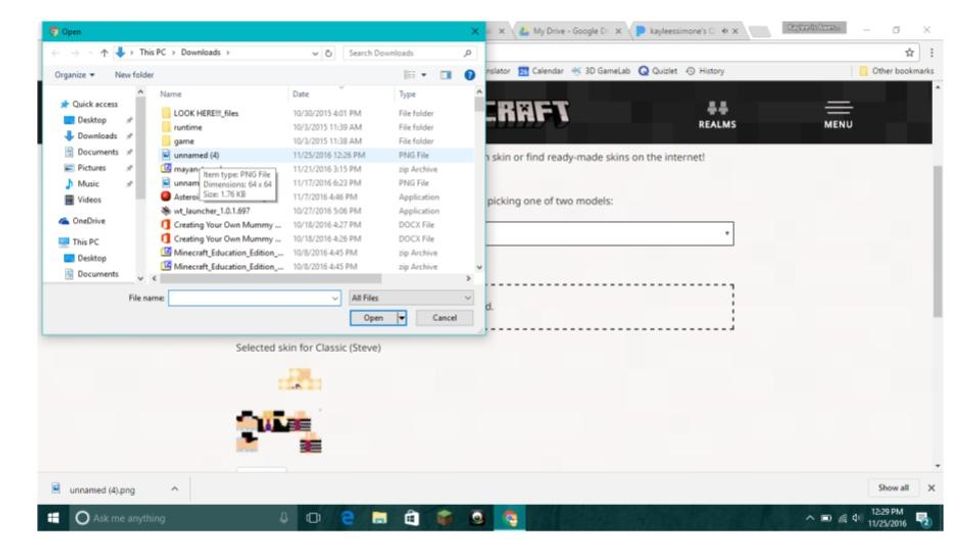Select the wt_launcher_1.0.1.697 file
Viewport: 980px width, 551px height.
coord(212,211)
